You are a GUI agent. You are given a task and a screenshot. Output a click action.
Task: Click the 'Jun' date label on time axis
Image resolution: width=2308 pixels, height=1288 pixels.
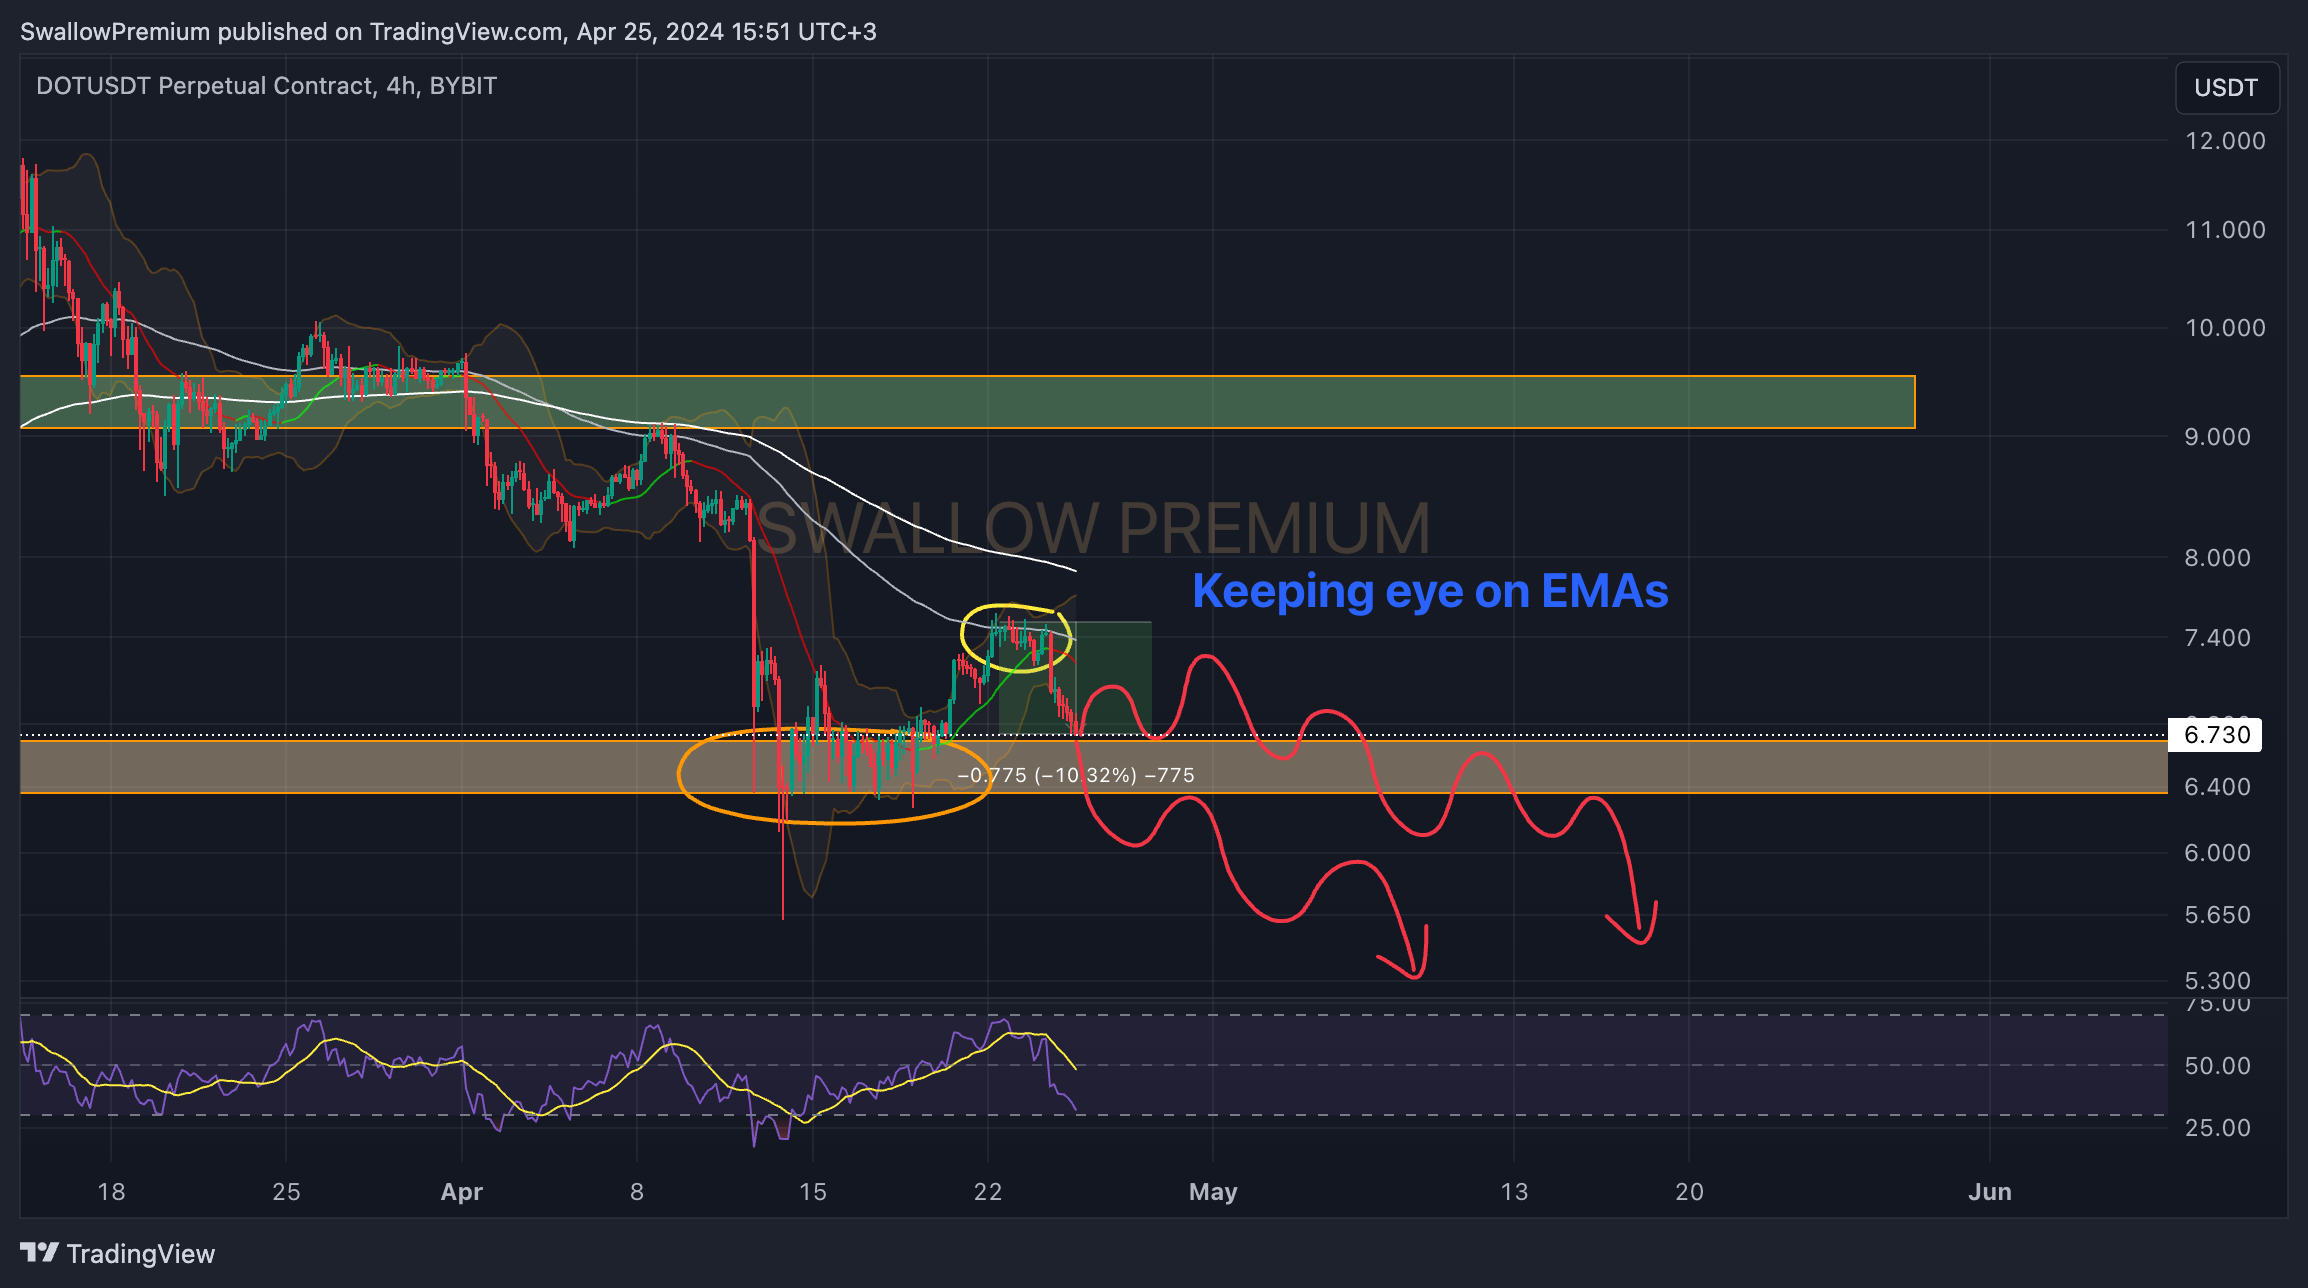pos(1990,1192)
